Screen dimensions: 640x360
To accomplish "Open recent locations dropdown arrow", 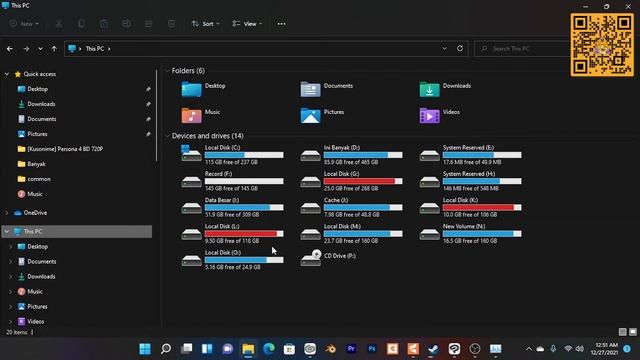I will point(40,49).
